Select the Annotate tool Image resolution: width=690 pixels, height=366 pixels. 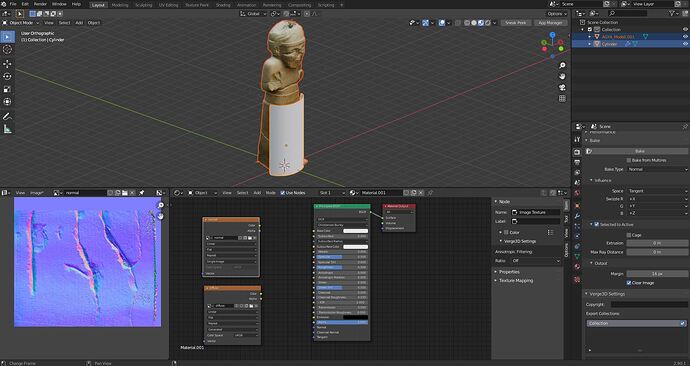[7, 116]
